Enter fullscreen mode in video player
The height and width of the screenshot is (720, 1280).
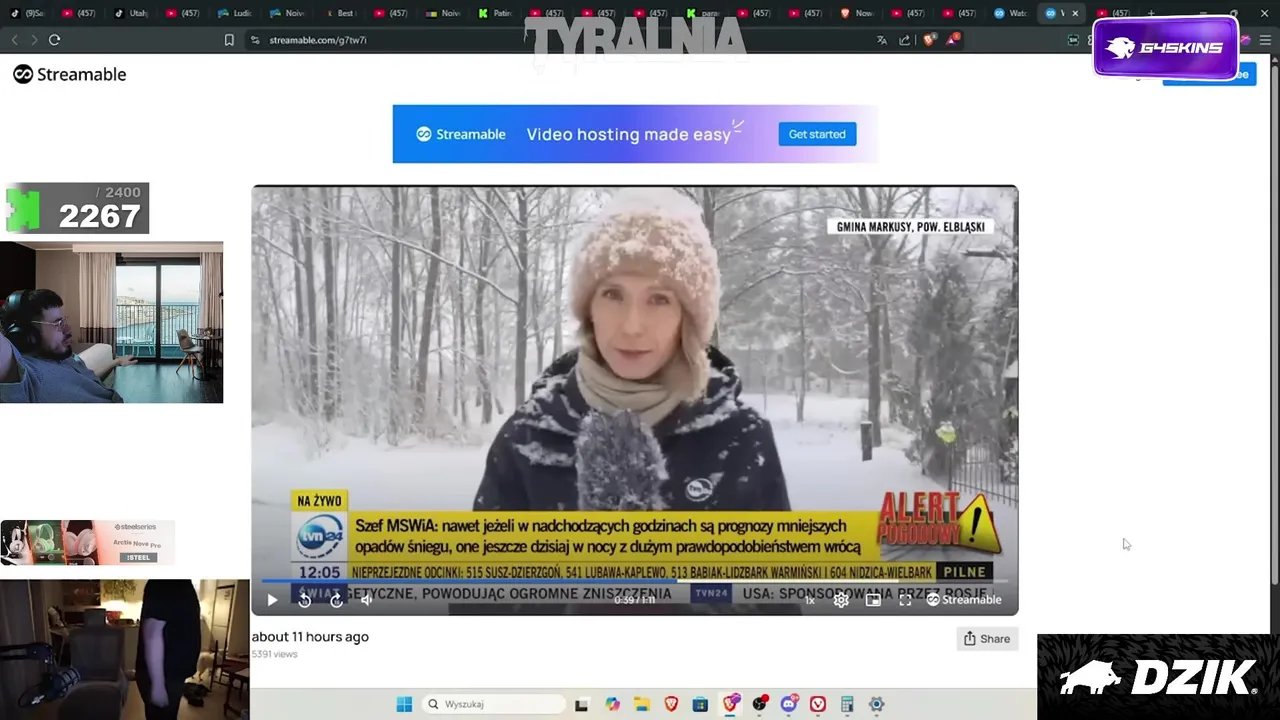click(x=905, y=600)
